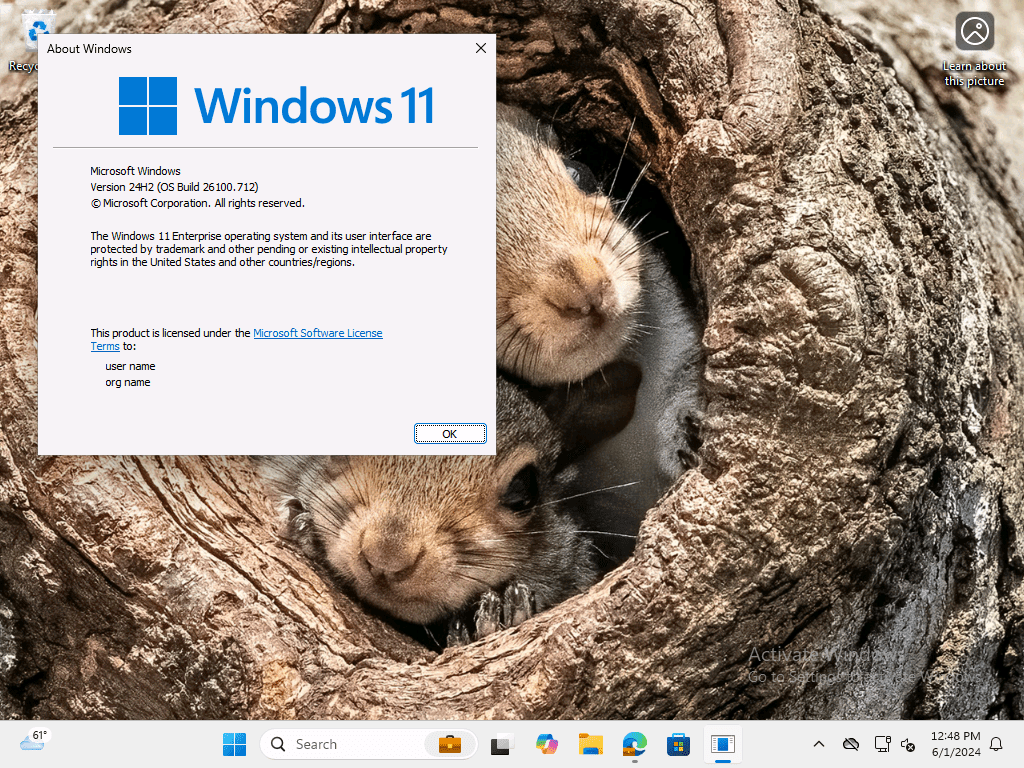Select the active About Windows taskbar icon
The image size is (1024, 768).
pos(722,744)
